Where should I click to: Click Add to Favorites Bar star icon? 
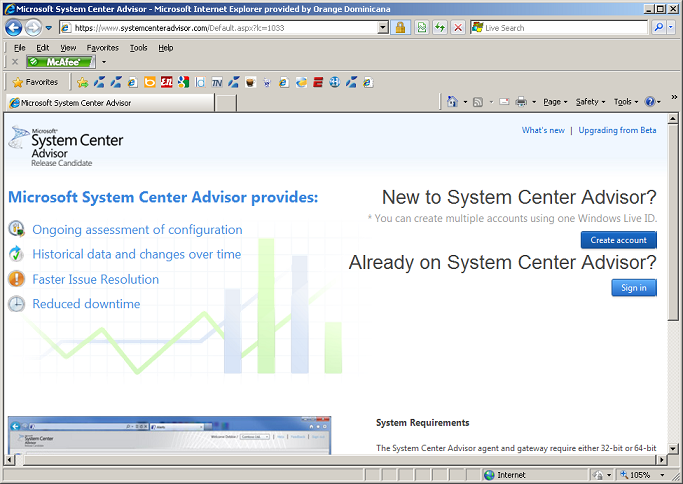click(82, 82)
